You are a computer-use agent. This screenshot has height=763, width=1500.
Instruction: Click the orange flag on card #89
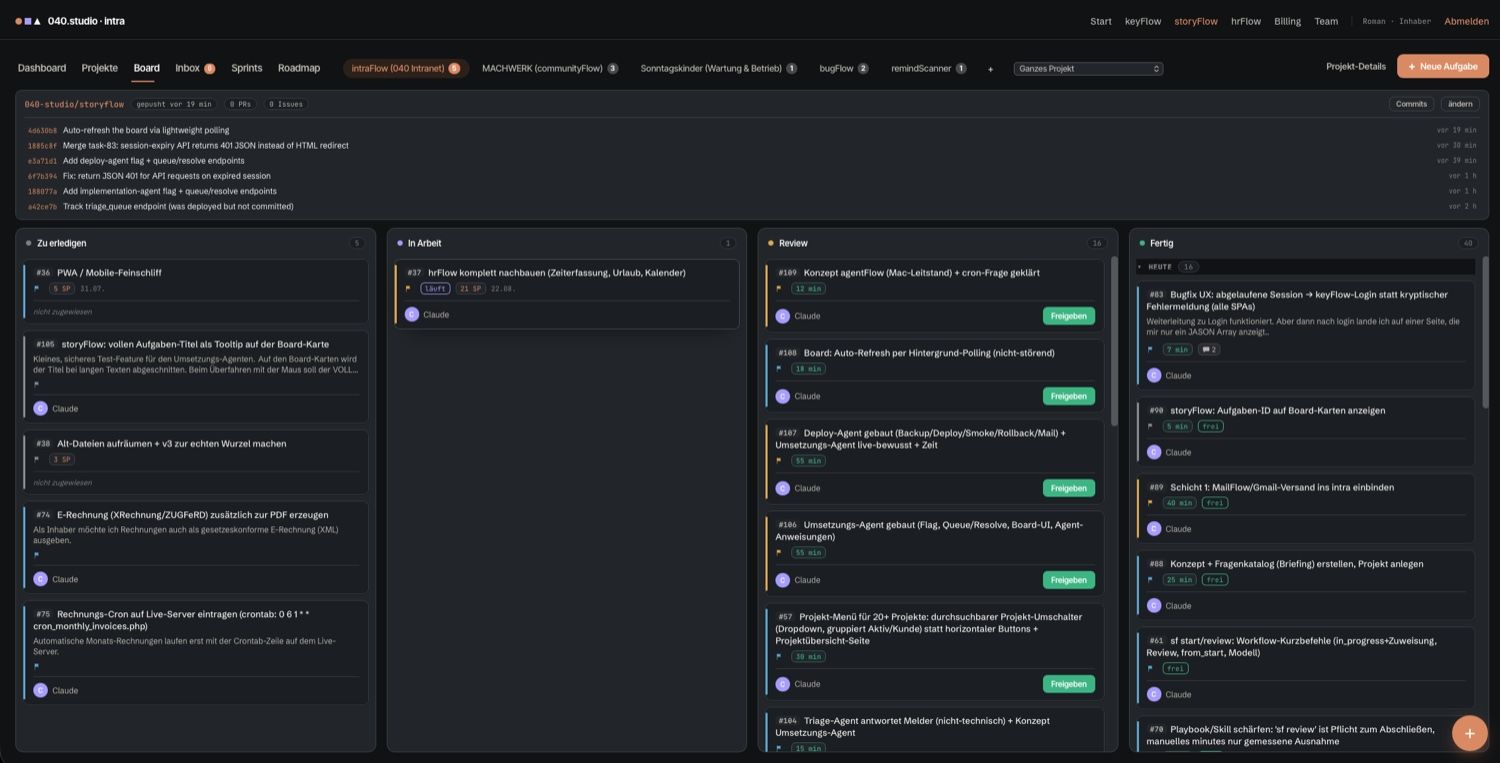(x=1150, y=503)
